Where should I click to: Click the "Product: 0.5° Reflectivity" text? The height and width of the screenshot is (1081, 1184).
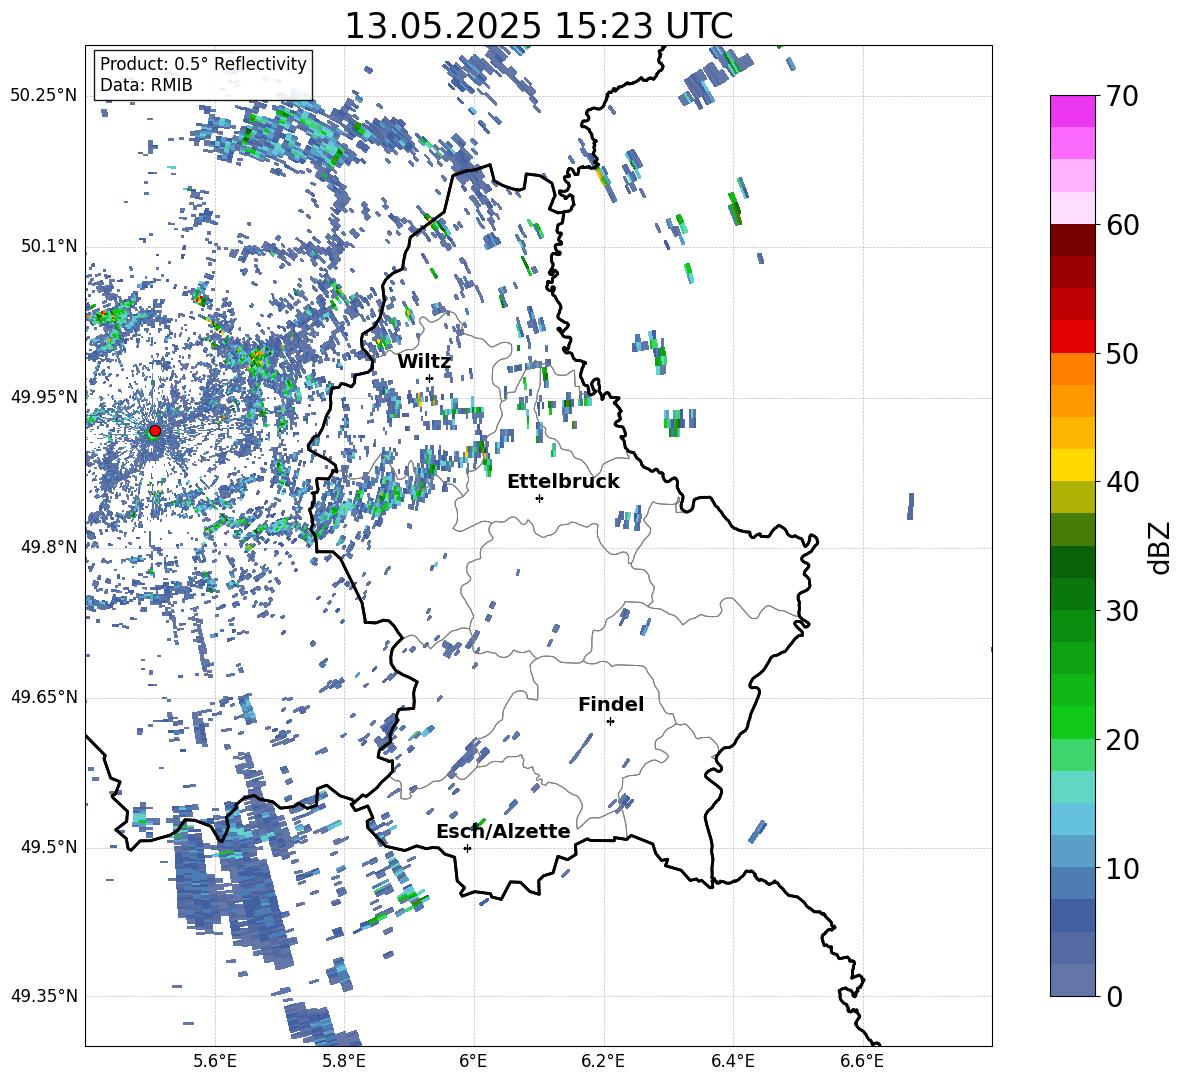[203, 63]
